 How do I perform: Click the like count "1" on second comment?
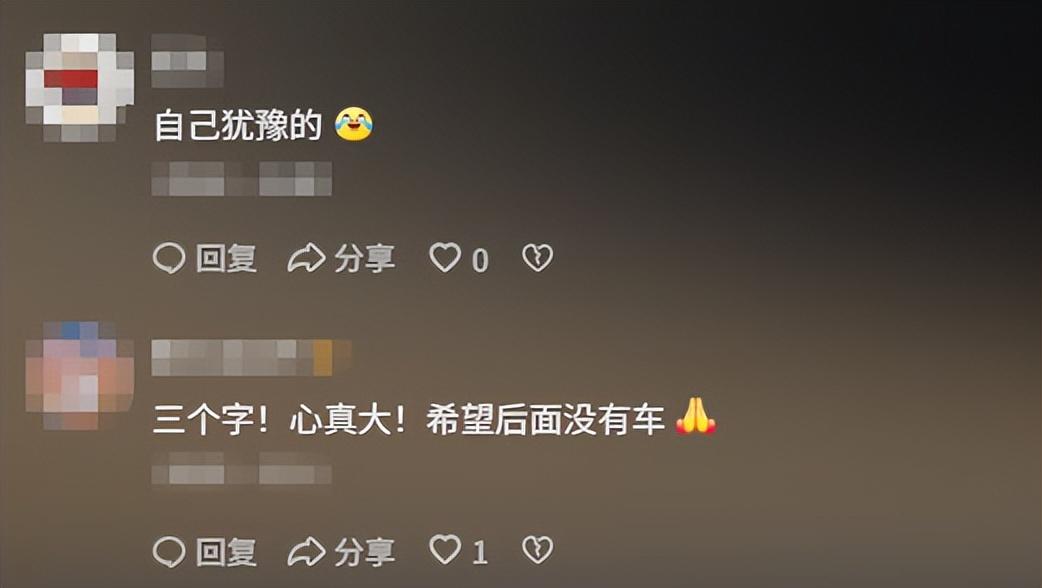(x=480, y=553)
